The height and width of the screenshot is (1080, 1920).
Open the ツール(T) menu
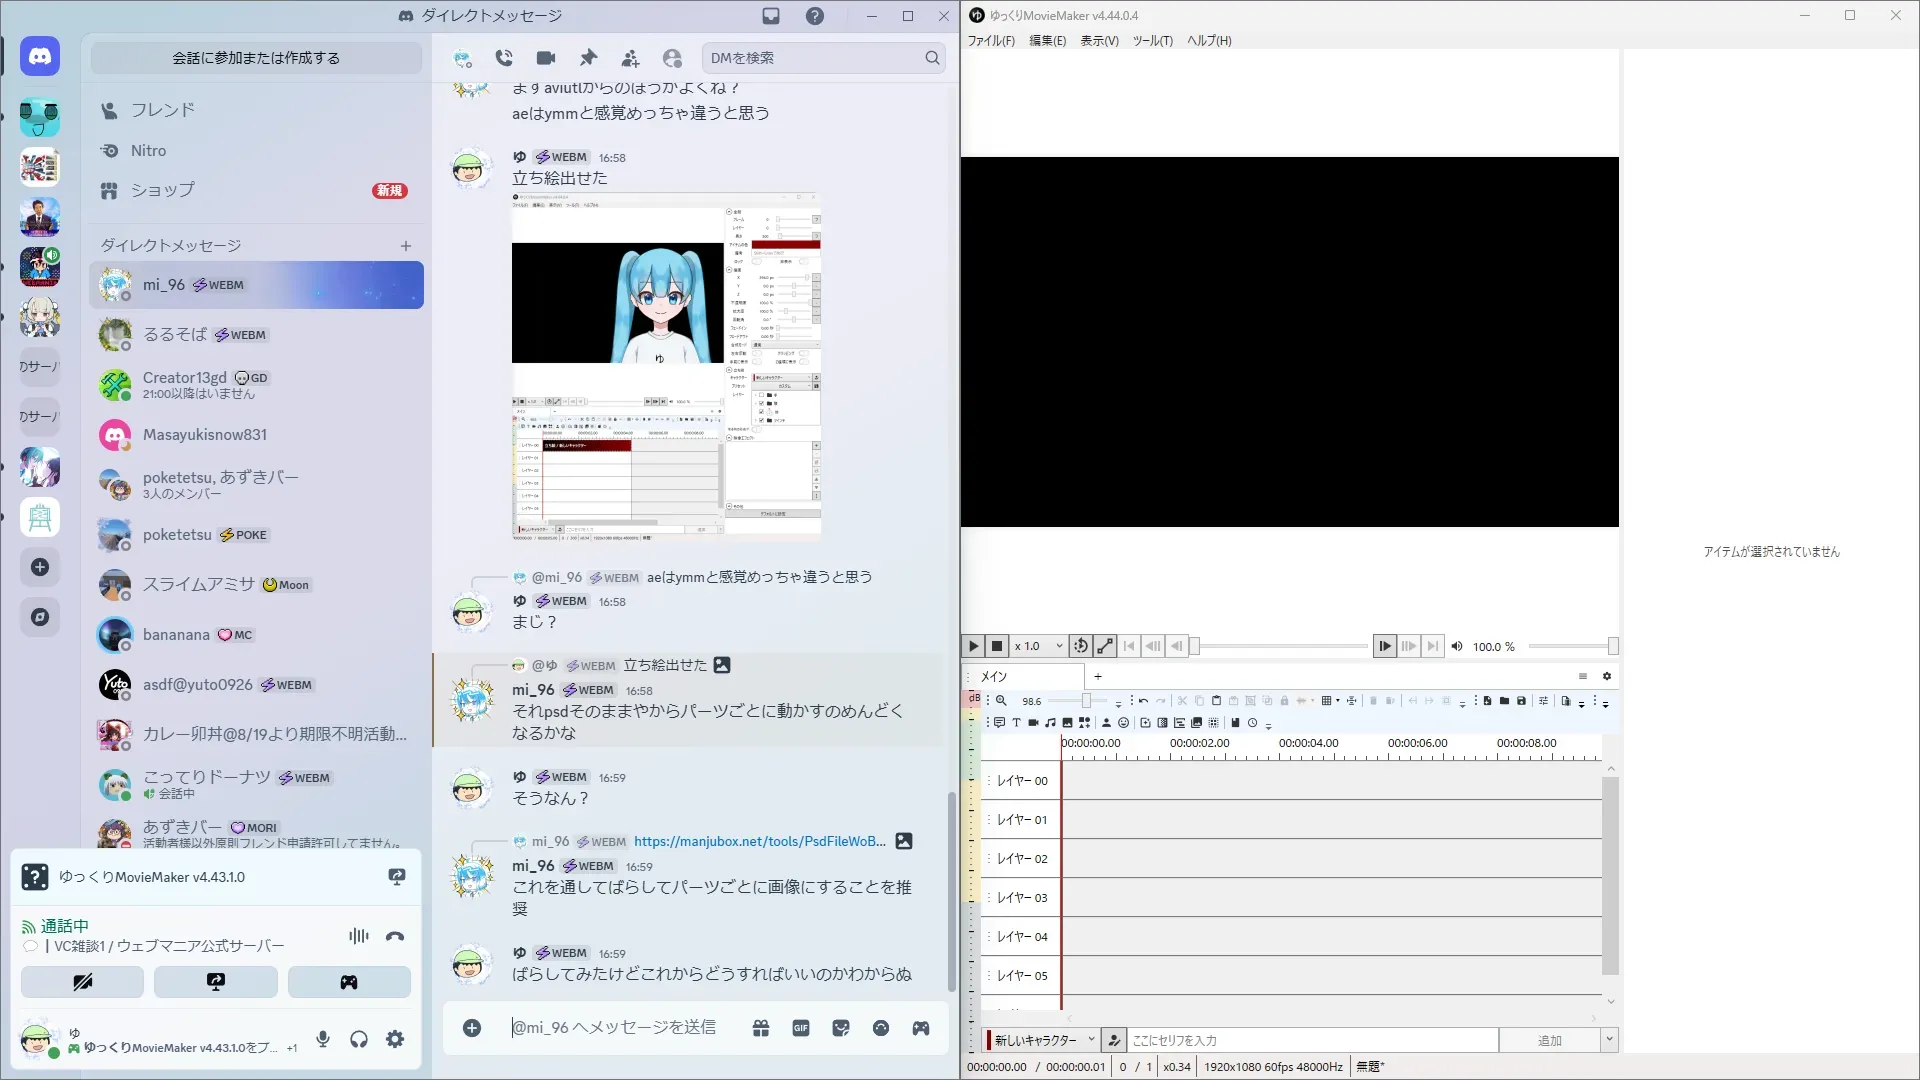tap(1152, 41)
